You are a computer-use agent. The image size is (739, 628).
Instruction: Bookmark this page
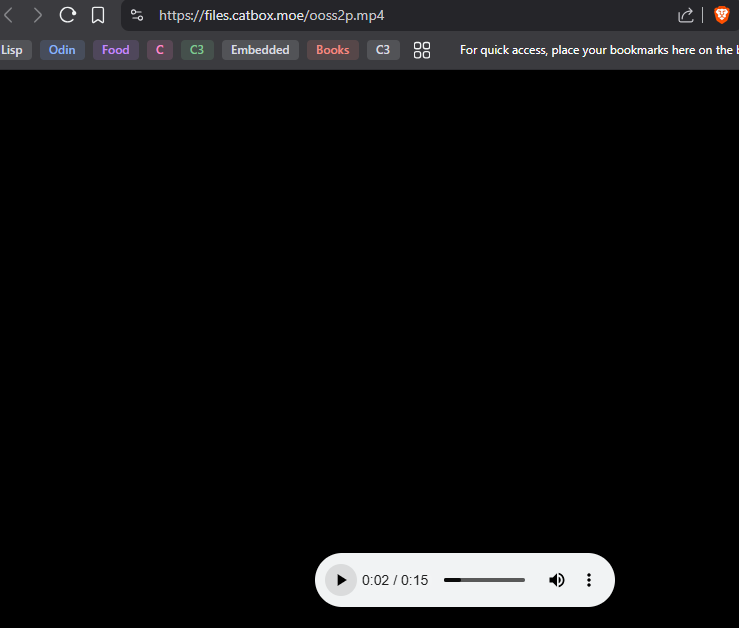click(98, 15)
